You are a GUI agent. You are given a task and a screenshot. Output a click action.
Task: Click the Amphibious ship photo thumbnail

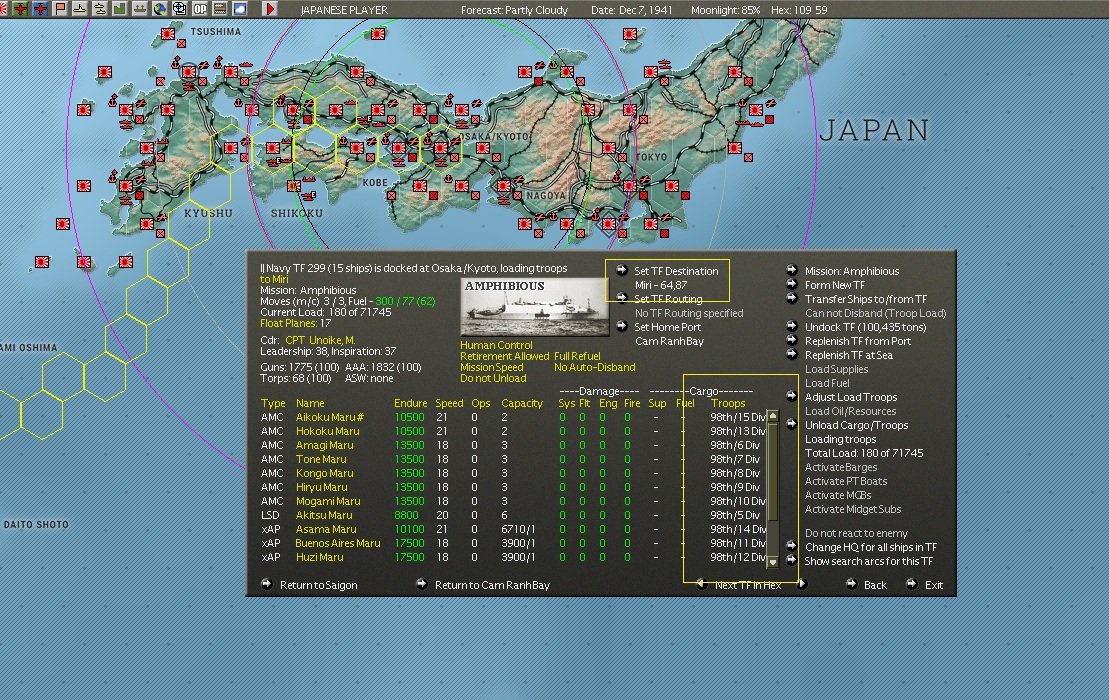[x=534, y=307]
